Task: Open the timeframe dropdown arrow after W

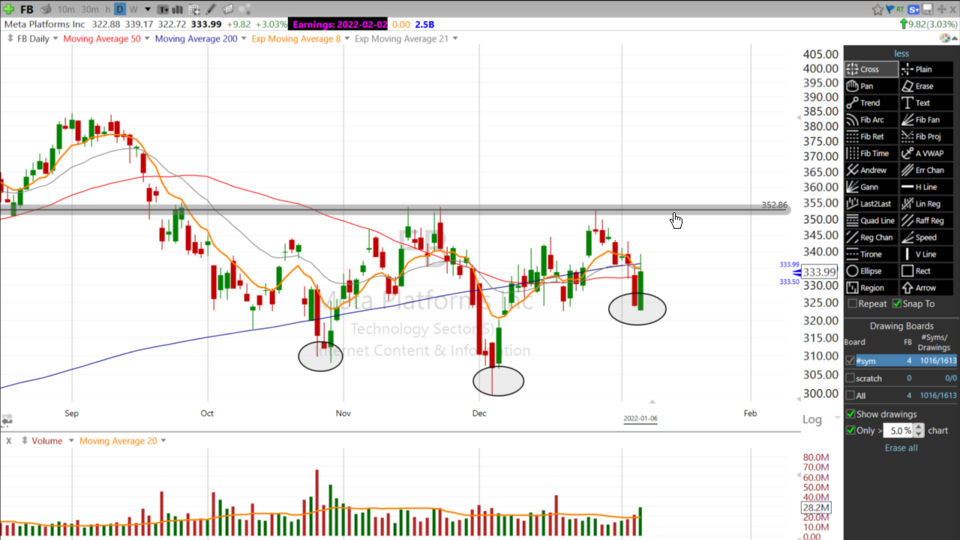Action: 148,9
